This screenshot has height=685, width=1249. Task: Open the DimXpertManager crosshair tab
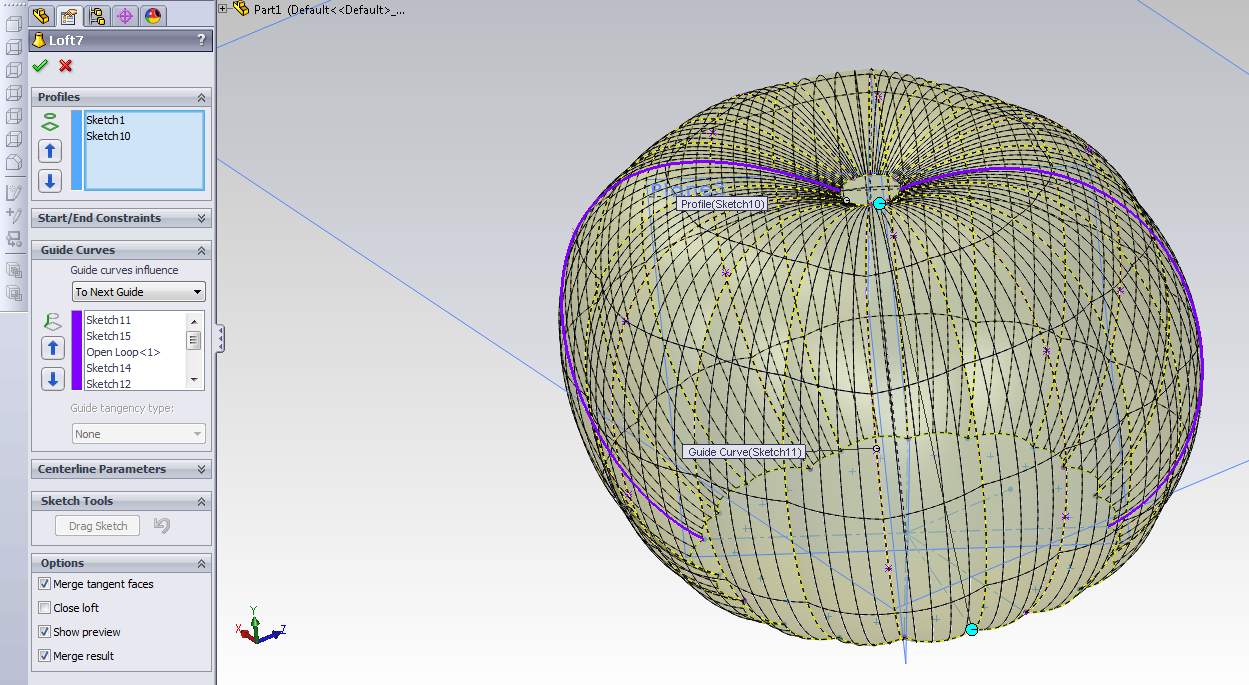[x=125, y=15]
